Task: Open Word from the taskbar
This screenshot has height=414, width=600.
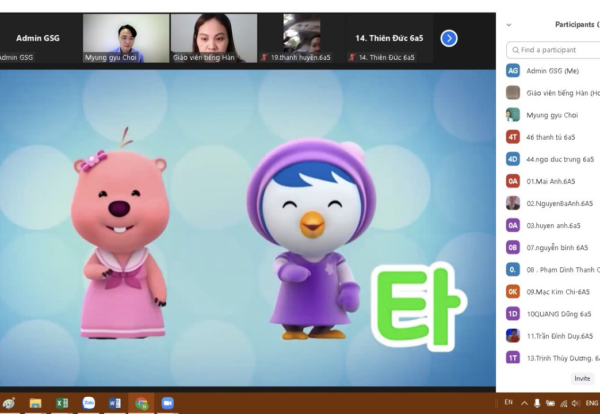Action: [x=114, y=403]
